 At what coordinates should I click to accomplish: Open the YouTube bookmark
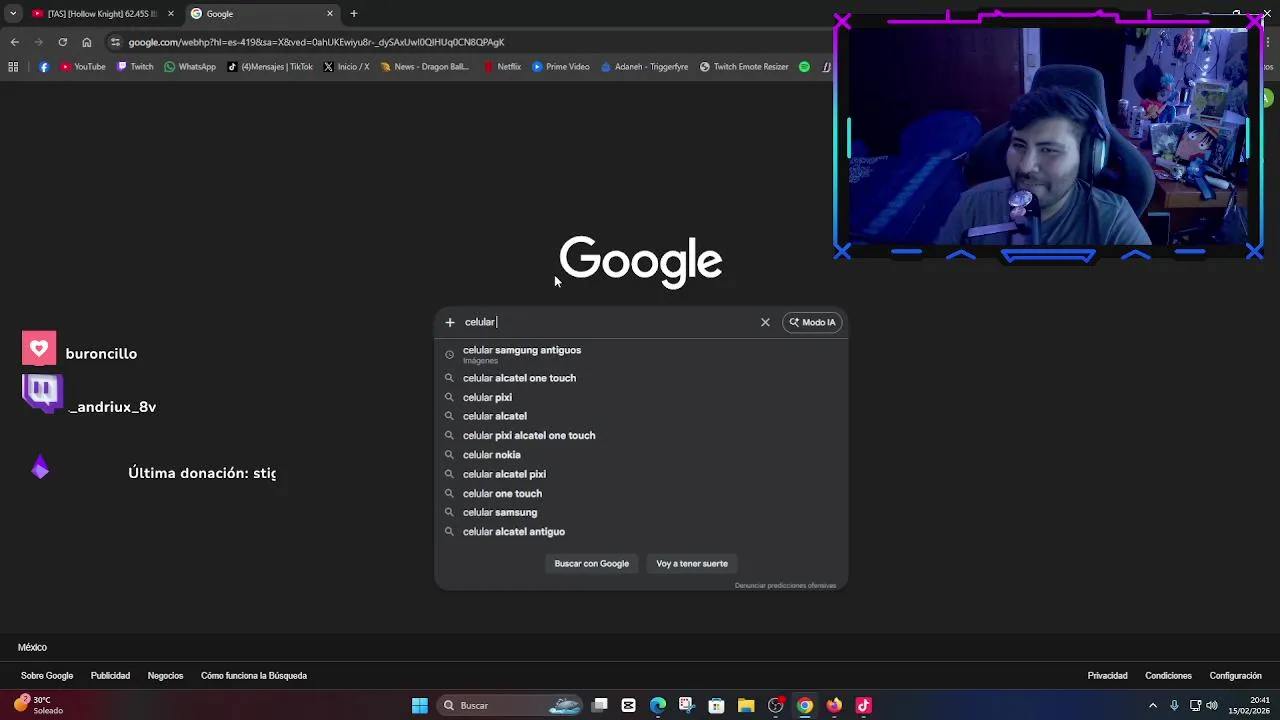(x=83, y=67)
